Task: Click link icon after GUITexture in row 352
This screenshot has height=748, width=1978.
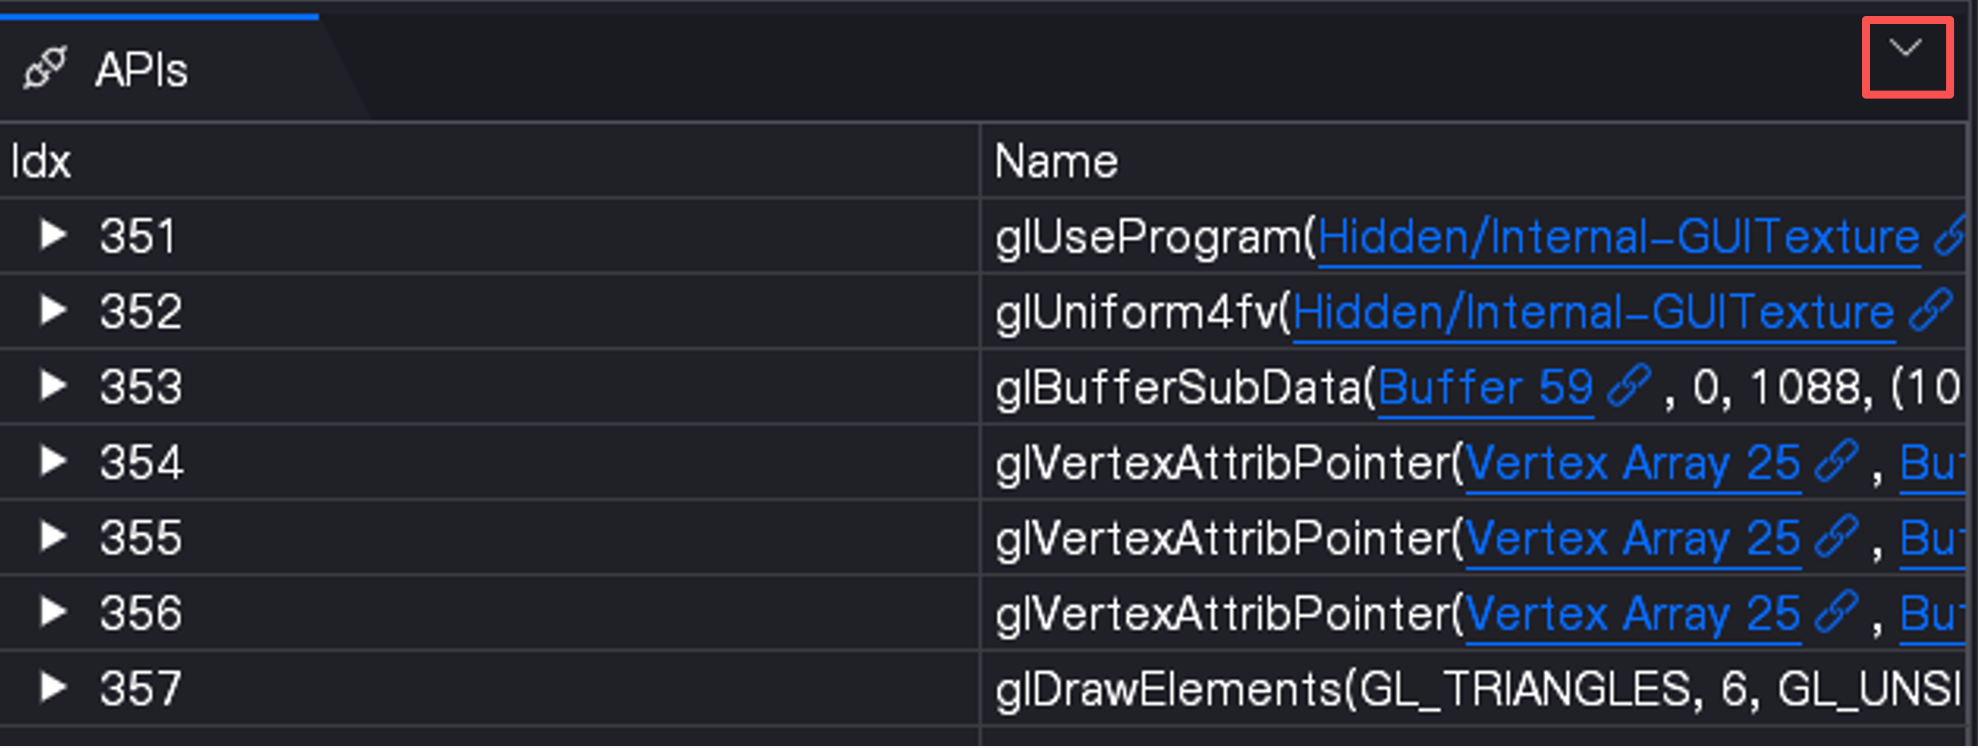Action: (1931, 312)
